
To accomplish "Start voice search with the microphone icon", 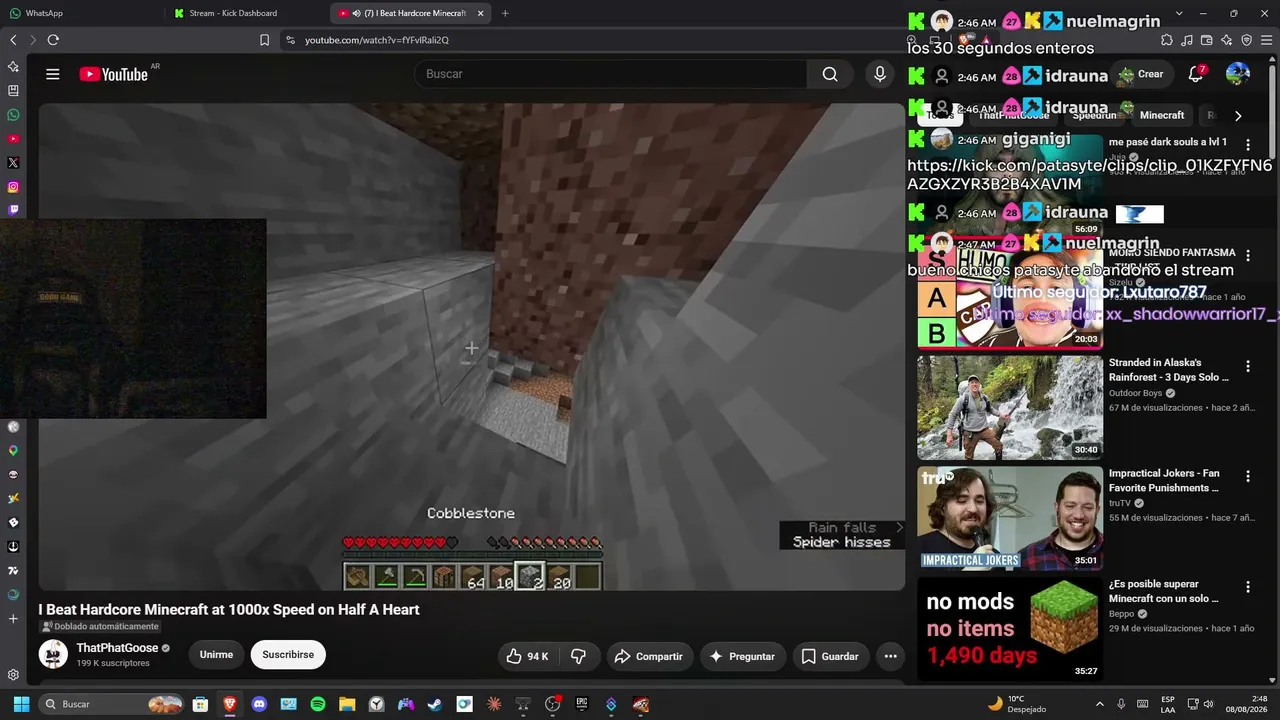I will [880, 74].
